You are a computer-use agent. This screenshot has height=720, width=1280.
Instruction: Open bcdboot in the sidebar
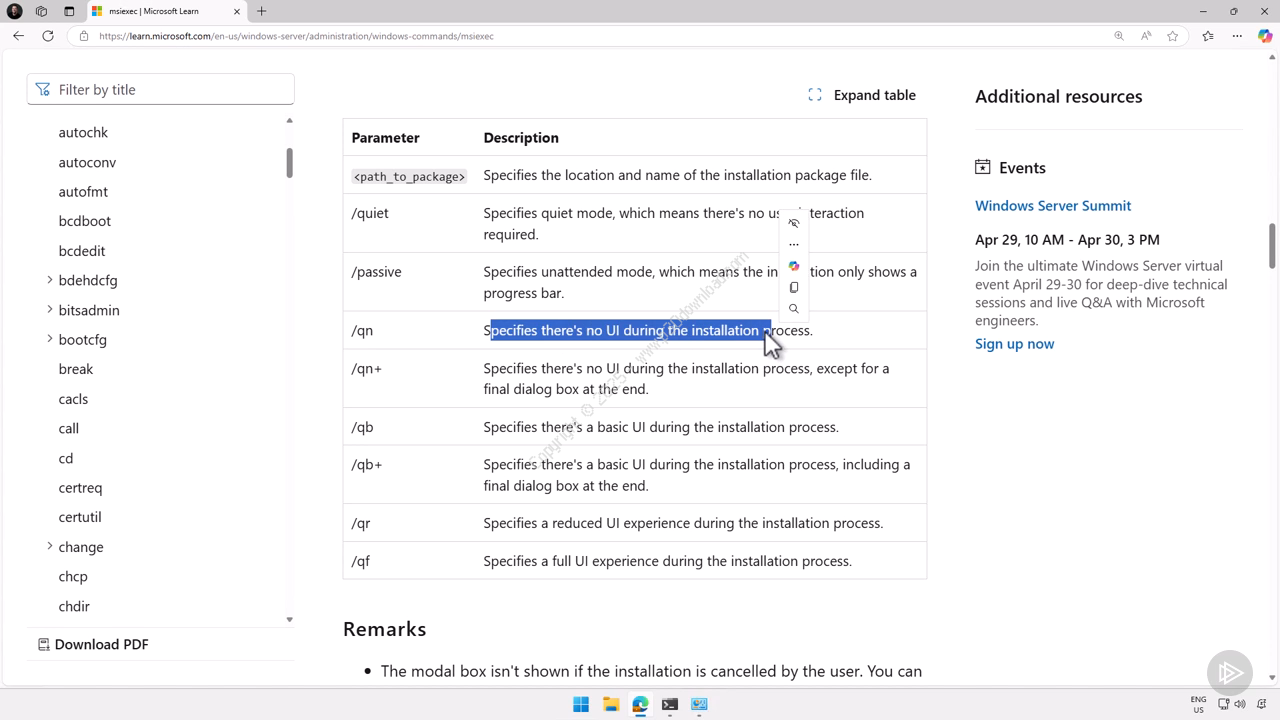coord(85,221)
